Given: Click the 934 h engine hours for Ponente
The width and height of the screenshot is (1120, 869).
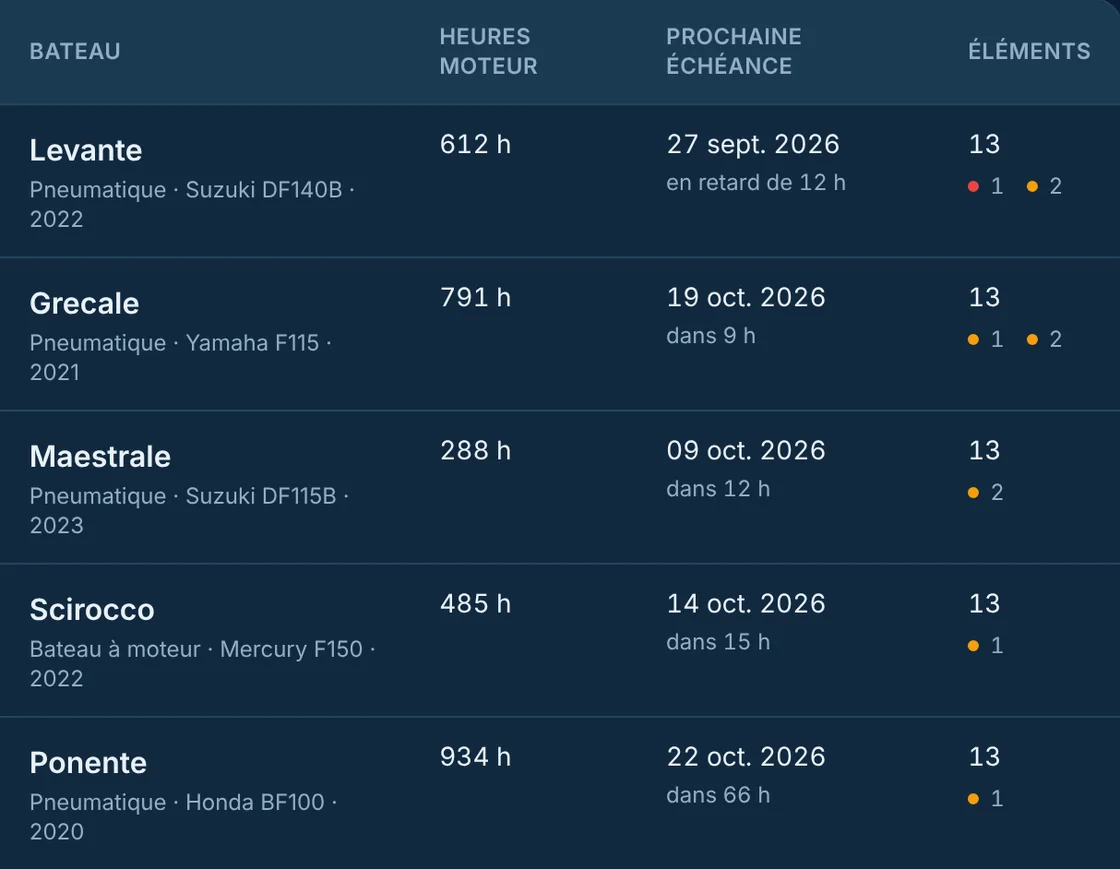Looking at the screenshot, I should [x=475, y=757].
